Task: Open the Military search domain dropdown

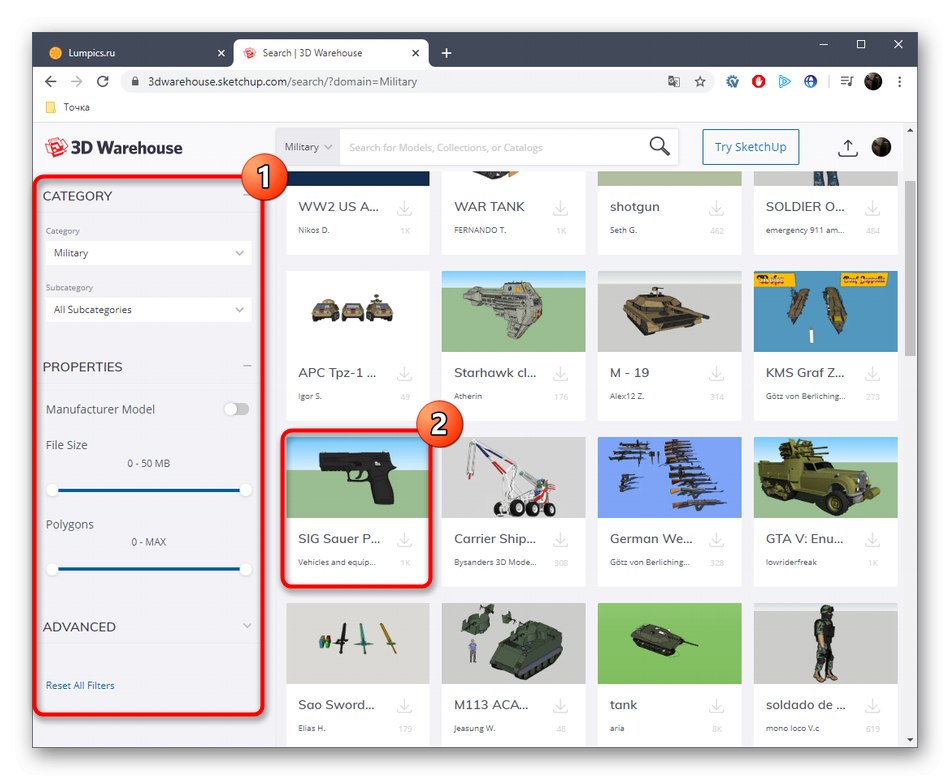Action: [308, 147]
